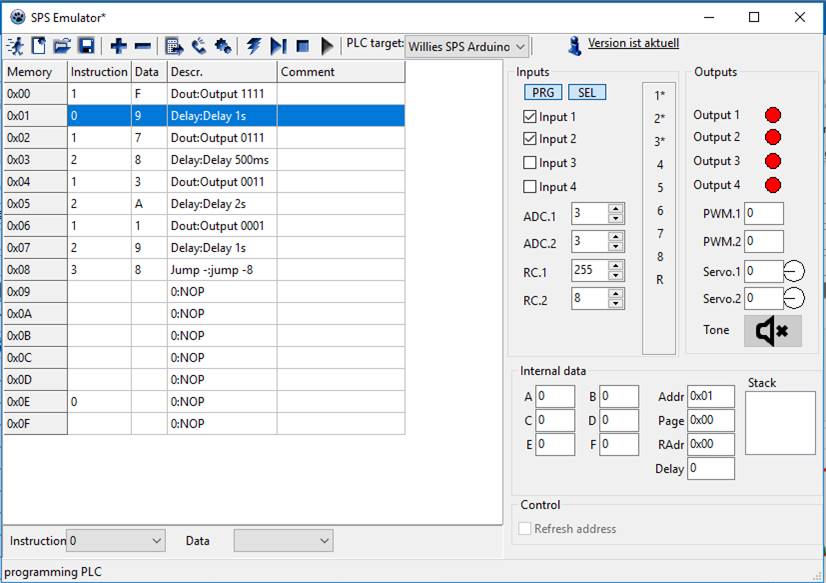Check the Input 4 checkbox

pos(530,187)
